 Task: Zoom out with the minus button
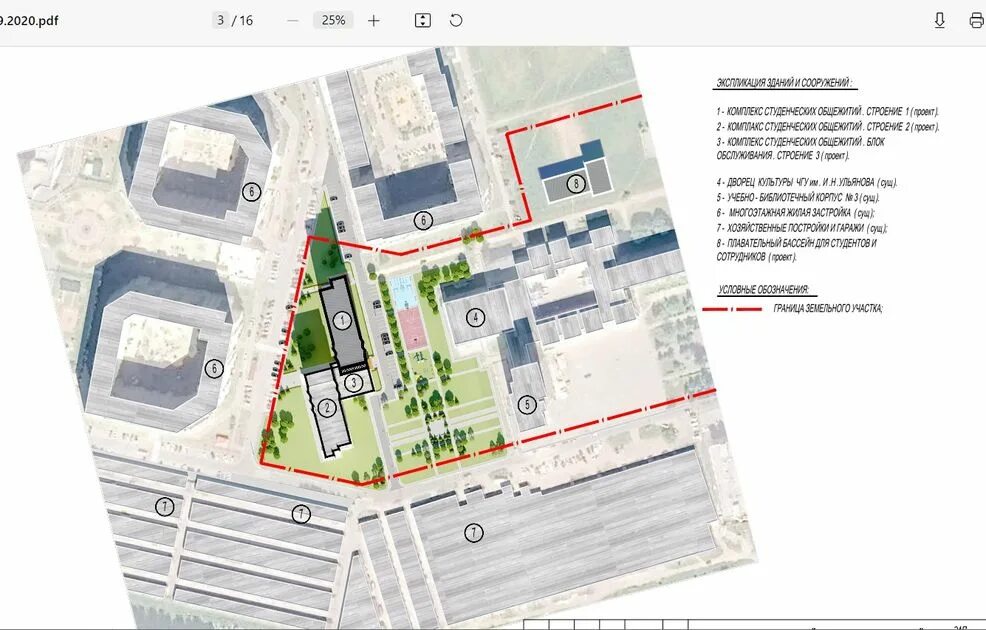point(292,21)
